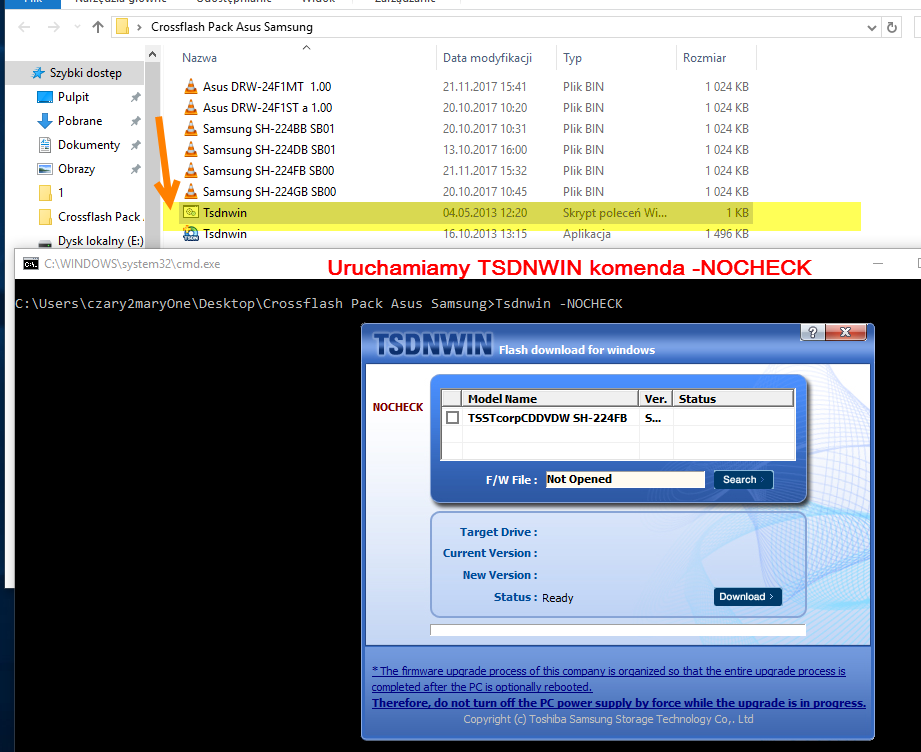Click date 16.10.2013 13:15 of Tsdnwin application
This screenshot has width=921, height=752.
click(485, 234)
